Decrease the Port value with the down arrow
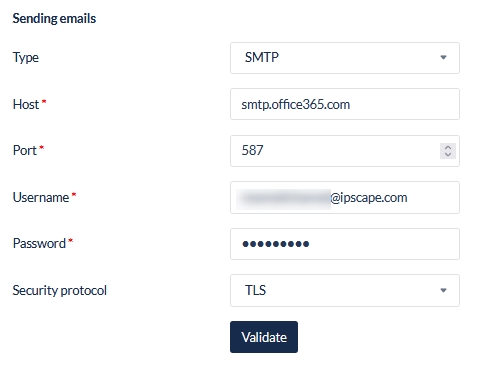 click(448, 154)
